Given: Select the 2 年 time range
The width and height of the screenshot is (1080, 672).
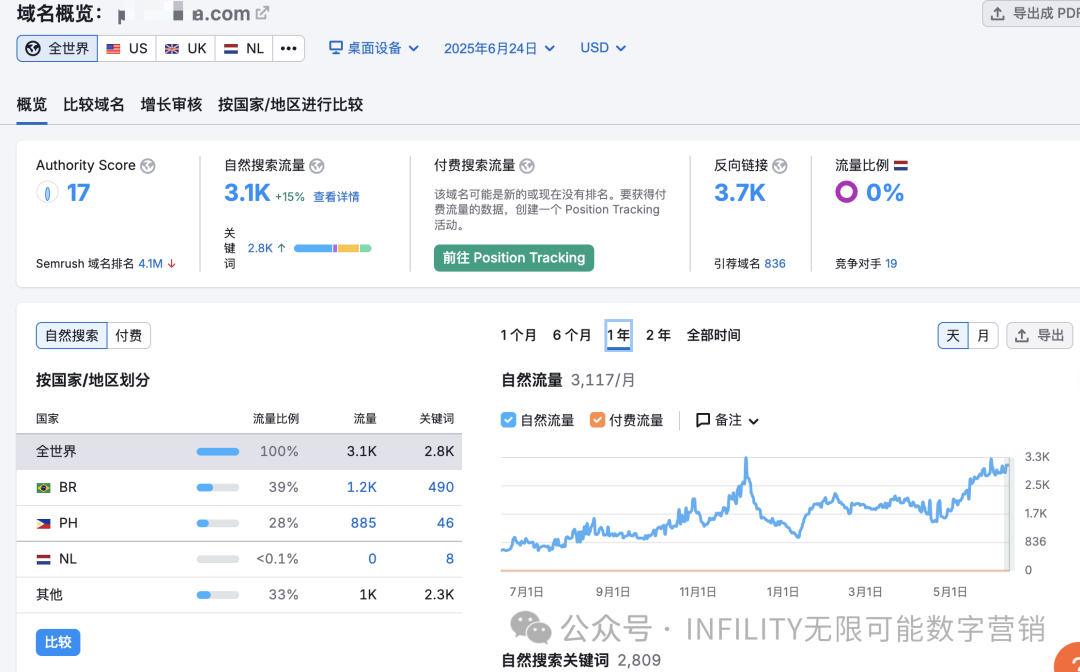Looking at the screenshot, I should [x=658, y=335].
